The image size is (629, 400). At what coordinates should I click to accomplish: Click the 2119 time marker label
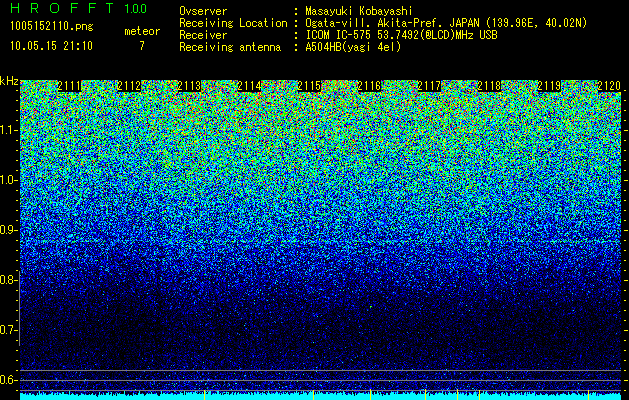pos(549,86)
